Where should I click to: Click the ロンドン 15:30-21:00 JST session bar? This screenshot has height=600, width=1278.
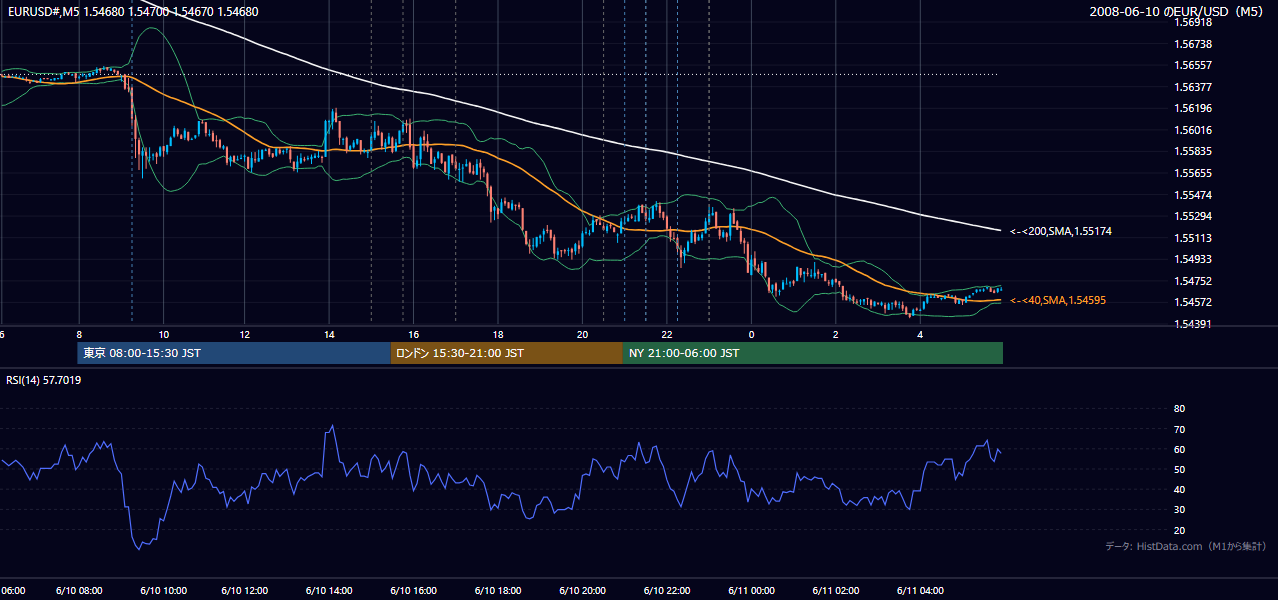click(x=507, y=353)
